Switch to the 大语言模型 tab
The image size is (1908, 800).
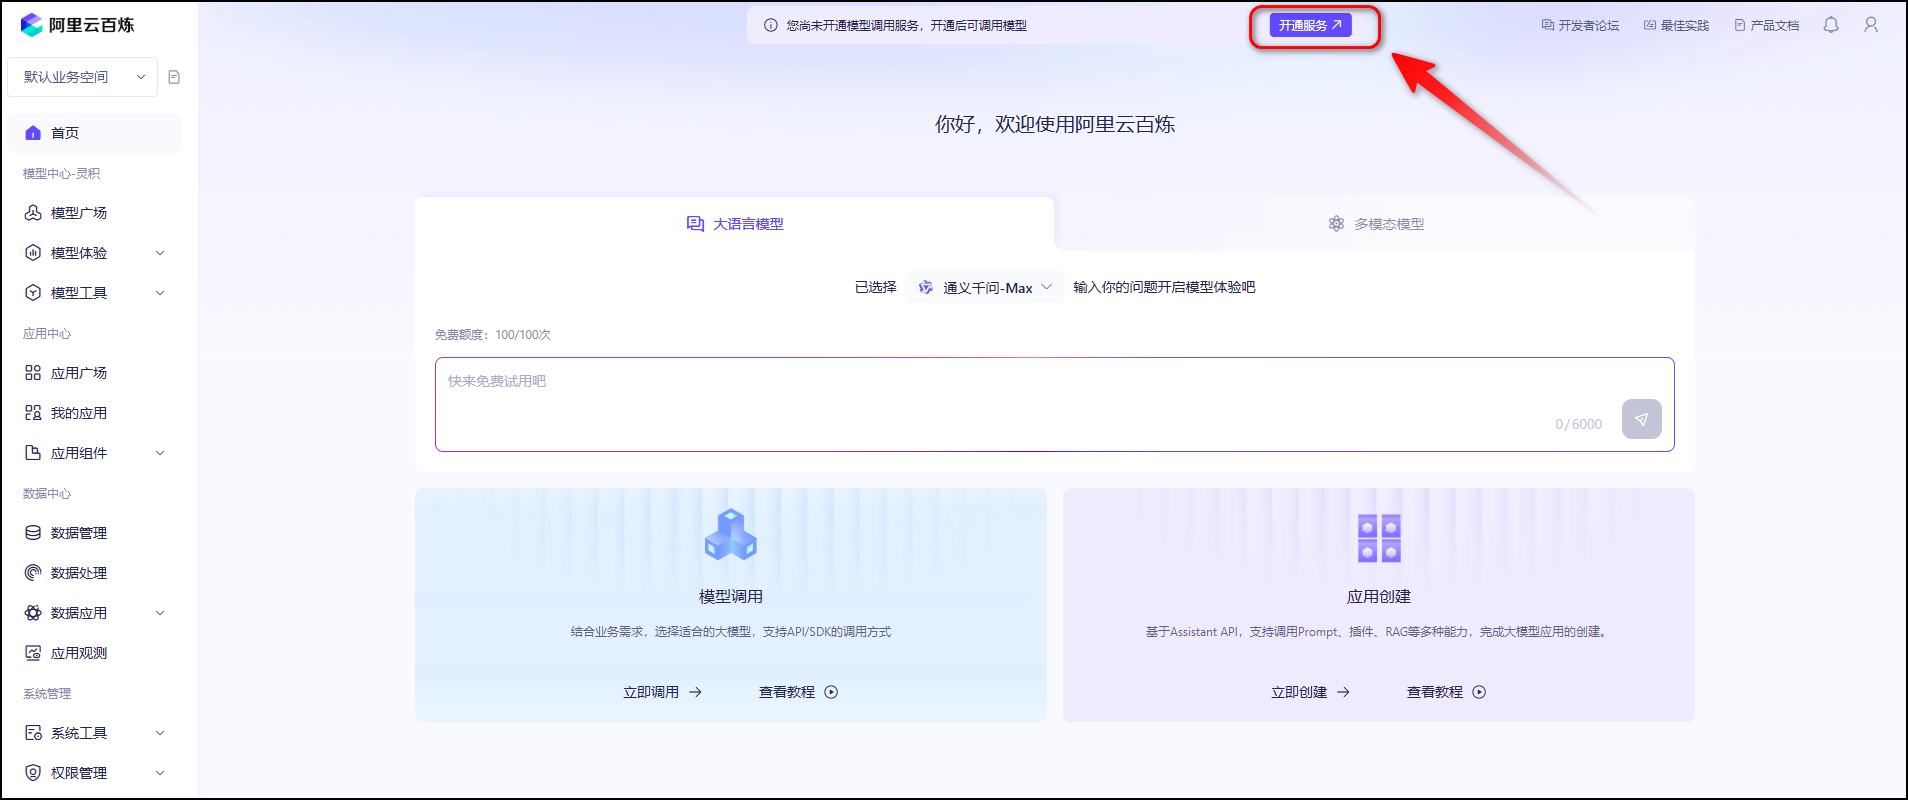(x=735, y=224)
